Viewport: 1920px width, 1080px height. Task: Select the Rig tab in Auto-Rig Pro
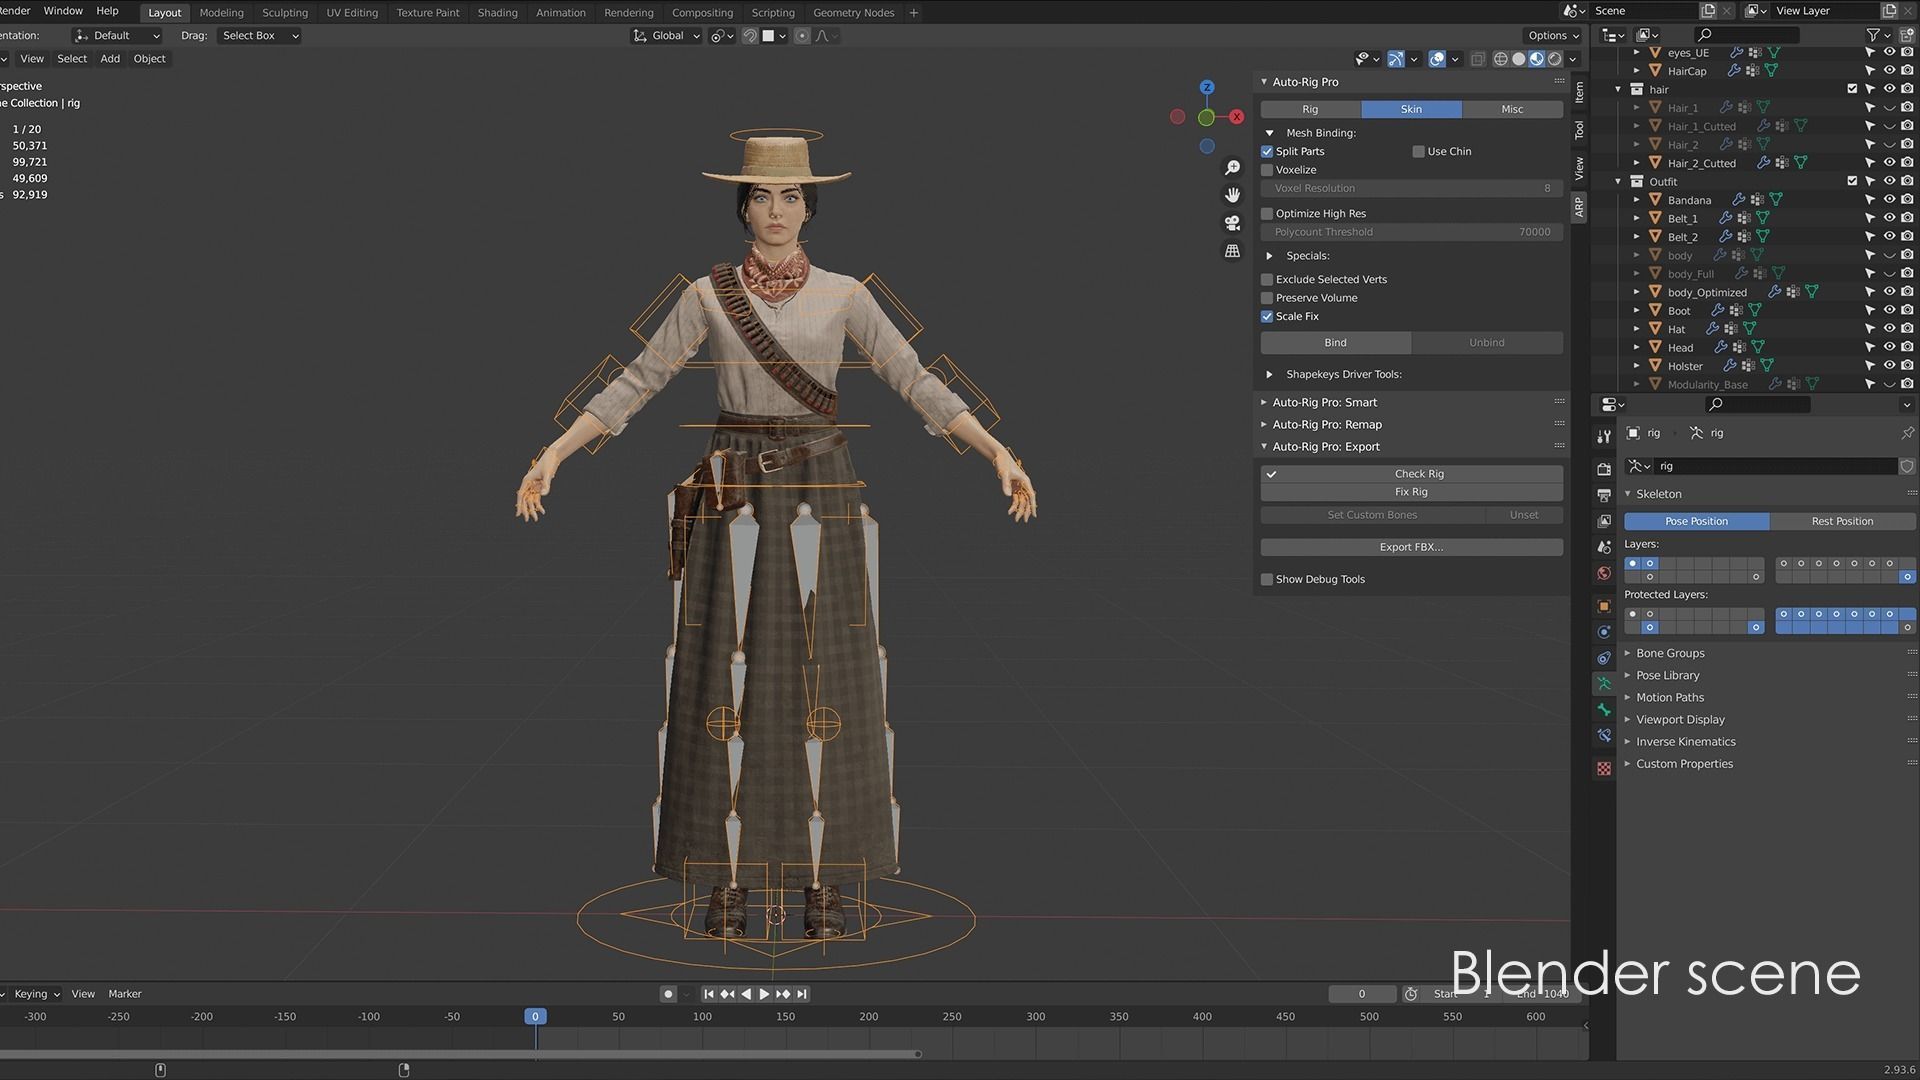point(1310,109)
